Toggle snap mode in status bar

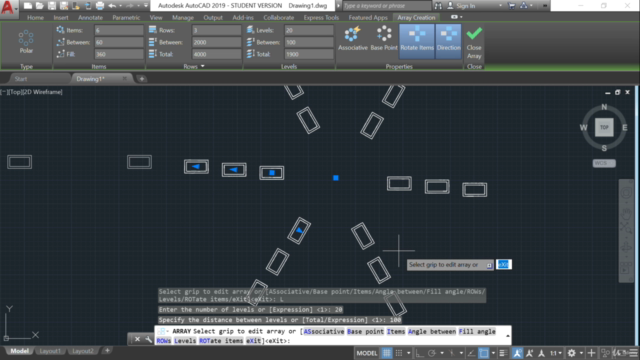pos(399,353)
